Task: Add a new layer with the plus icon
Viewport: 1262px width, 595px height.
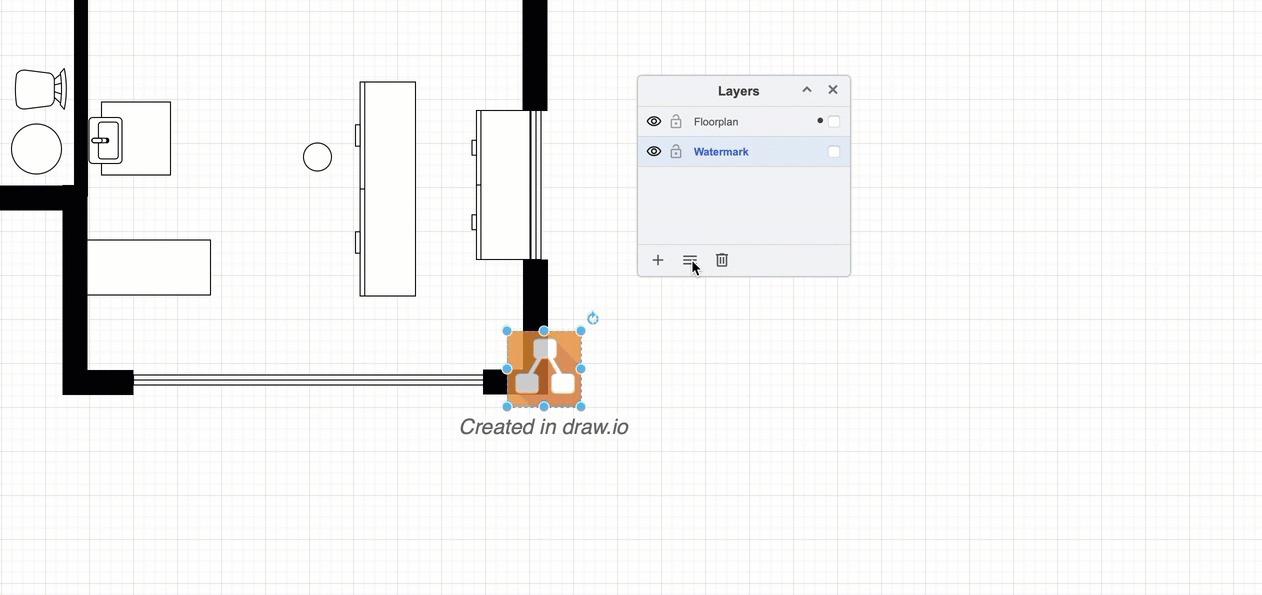Action: pos(657,260)
